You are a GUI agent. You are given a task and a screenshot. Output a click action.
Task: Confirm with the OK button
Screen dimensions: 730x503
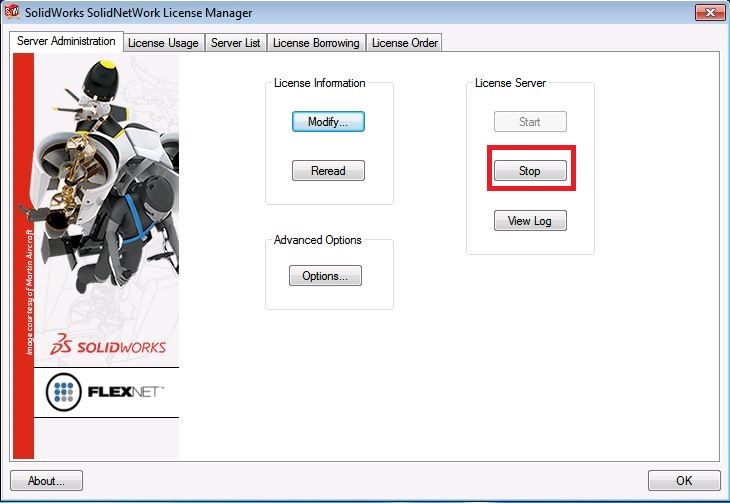(x=684, y=481)
